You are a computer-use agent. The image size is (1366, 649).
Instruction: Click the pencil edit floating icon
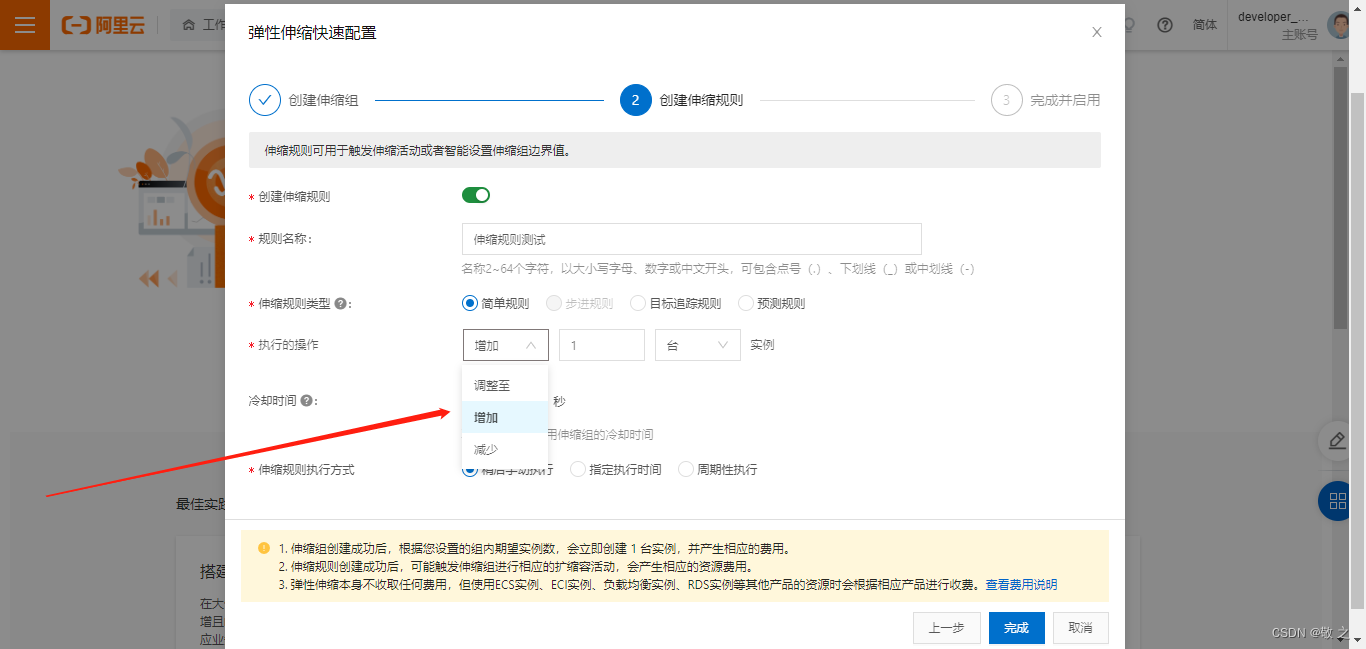[1337, 440]
